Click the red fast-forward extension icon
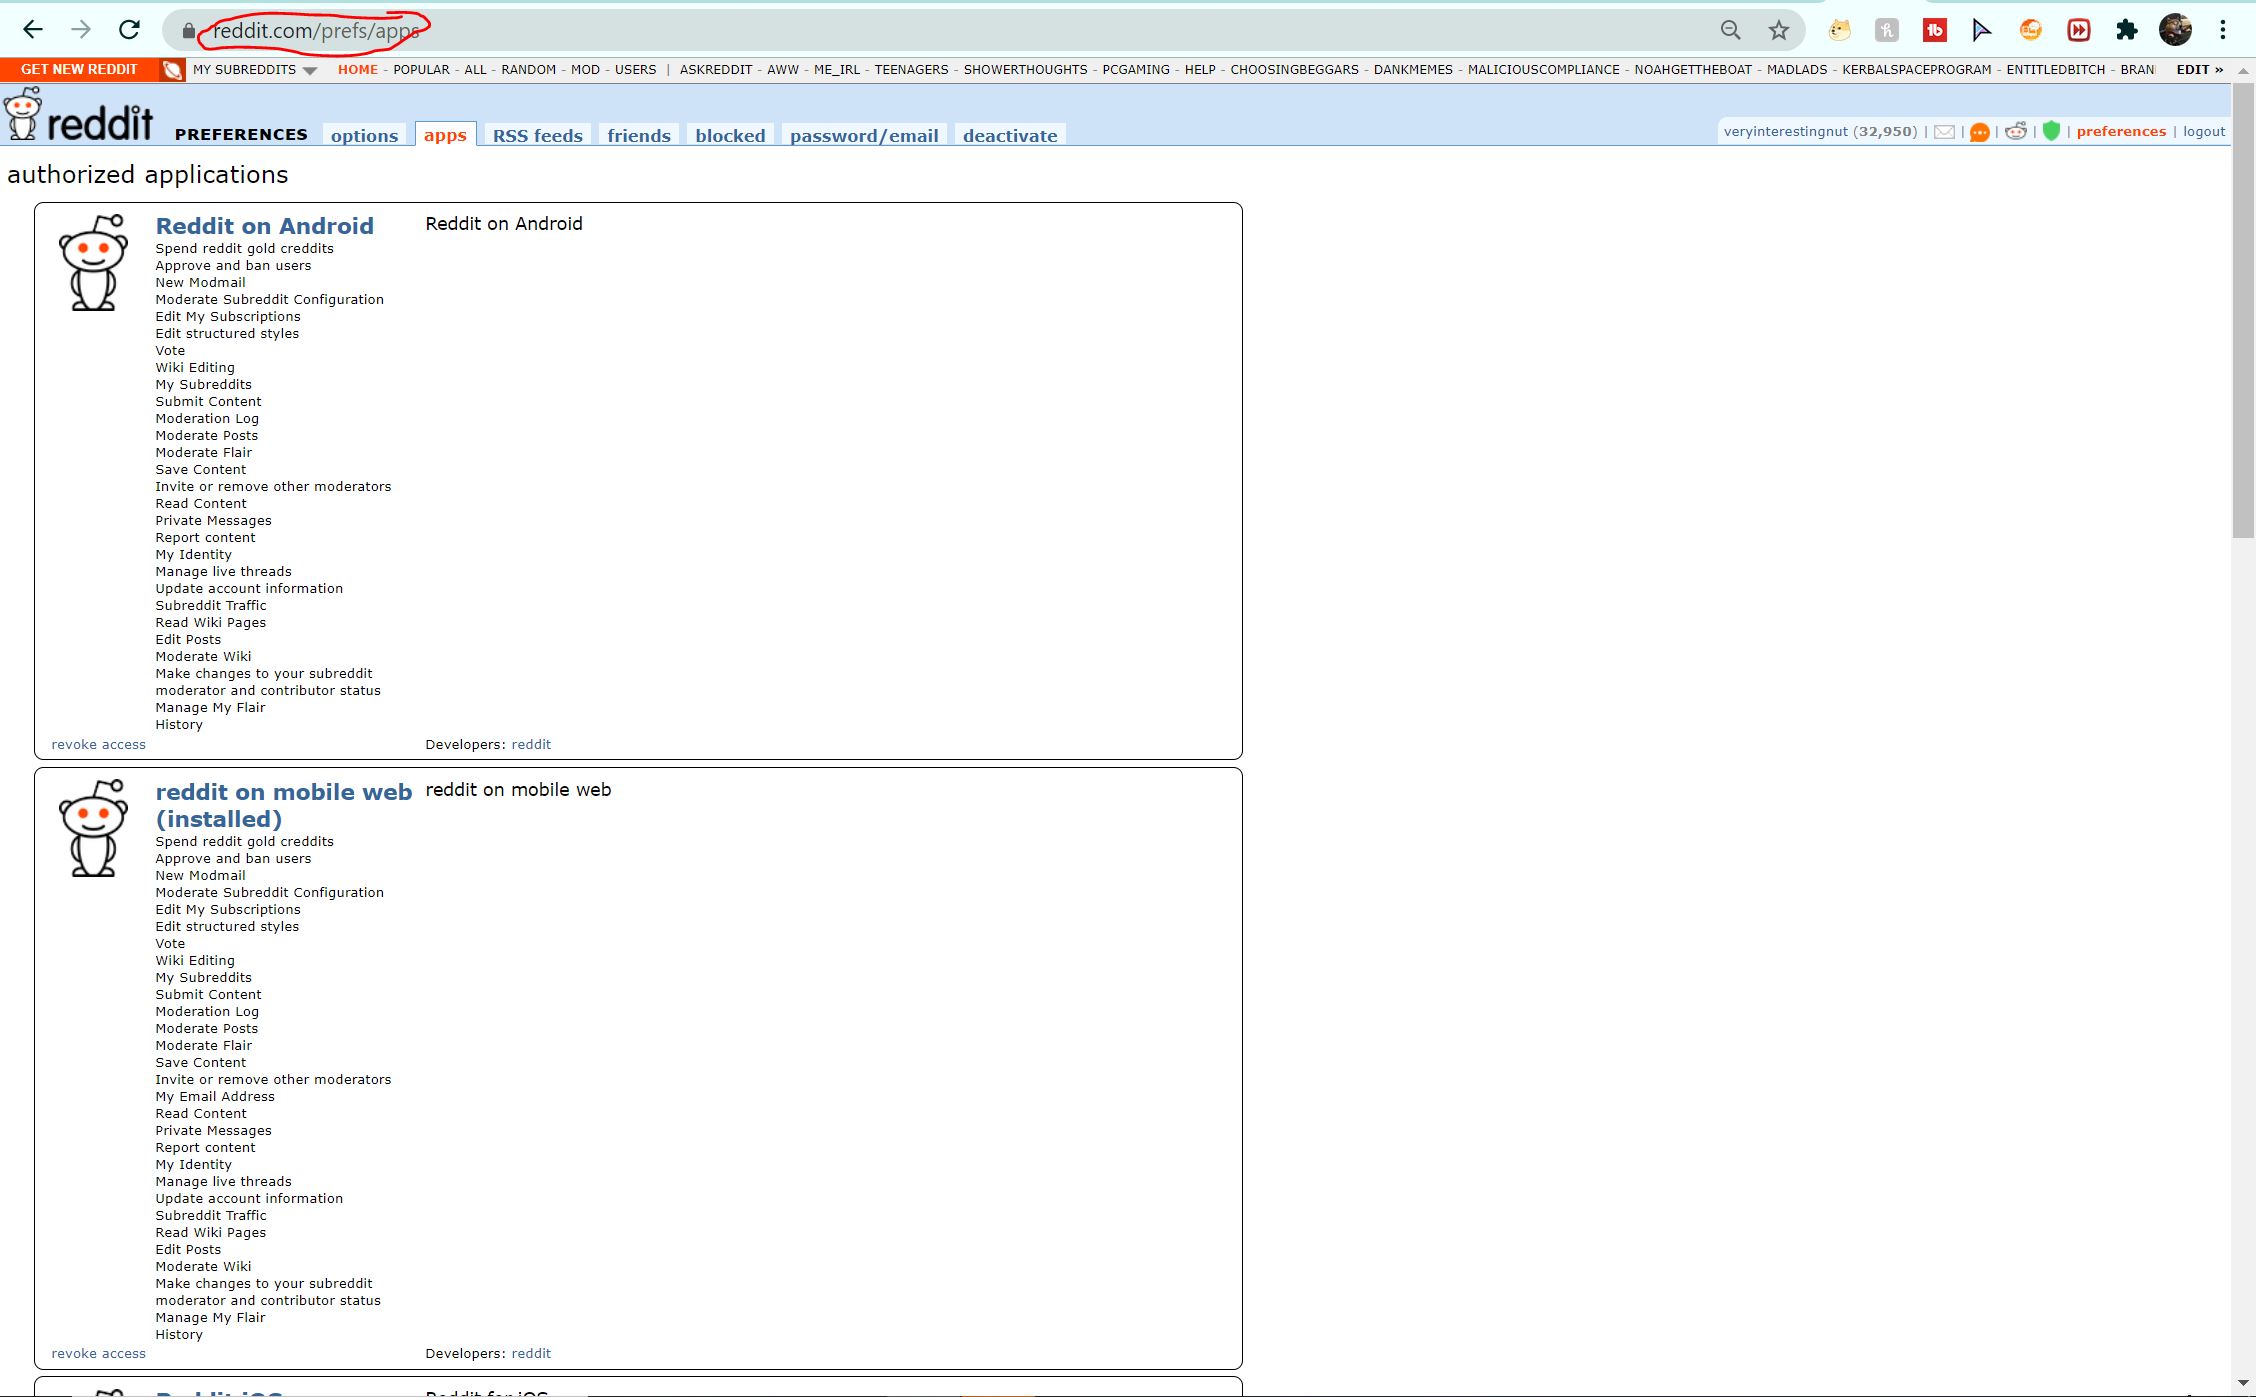Image resolution: width=2256 pixels, height=1397 pixels. click(2078, 30)
